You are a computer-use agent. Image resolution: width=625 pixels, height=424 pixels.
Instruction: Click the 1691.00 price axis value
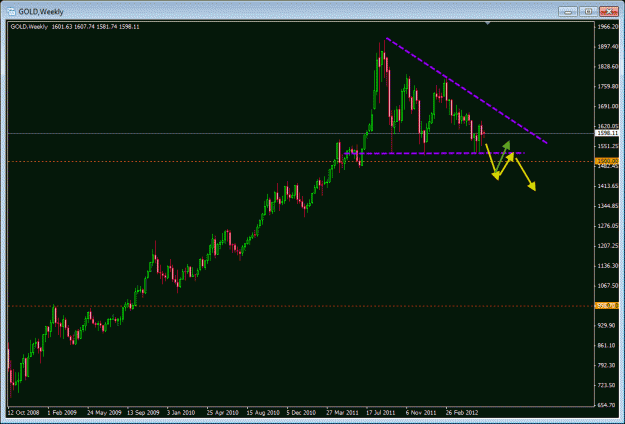coord(608,106)
